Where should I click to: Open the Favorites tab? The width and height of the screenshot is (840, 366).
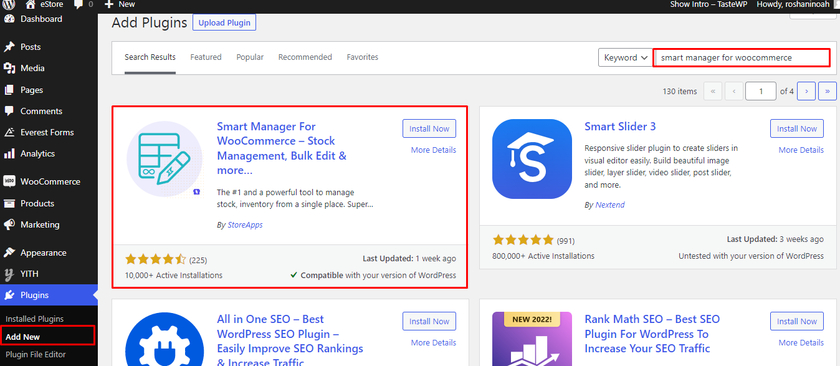point(362,57)
